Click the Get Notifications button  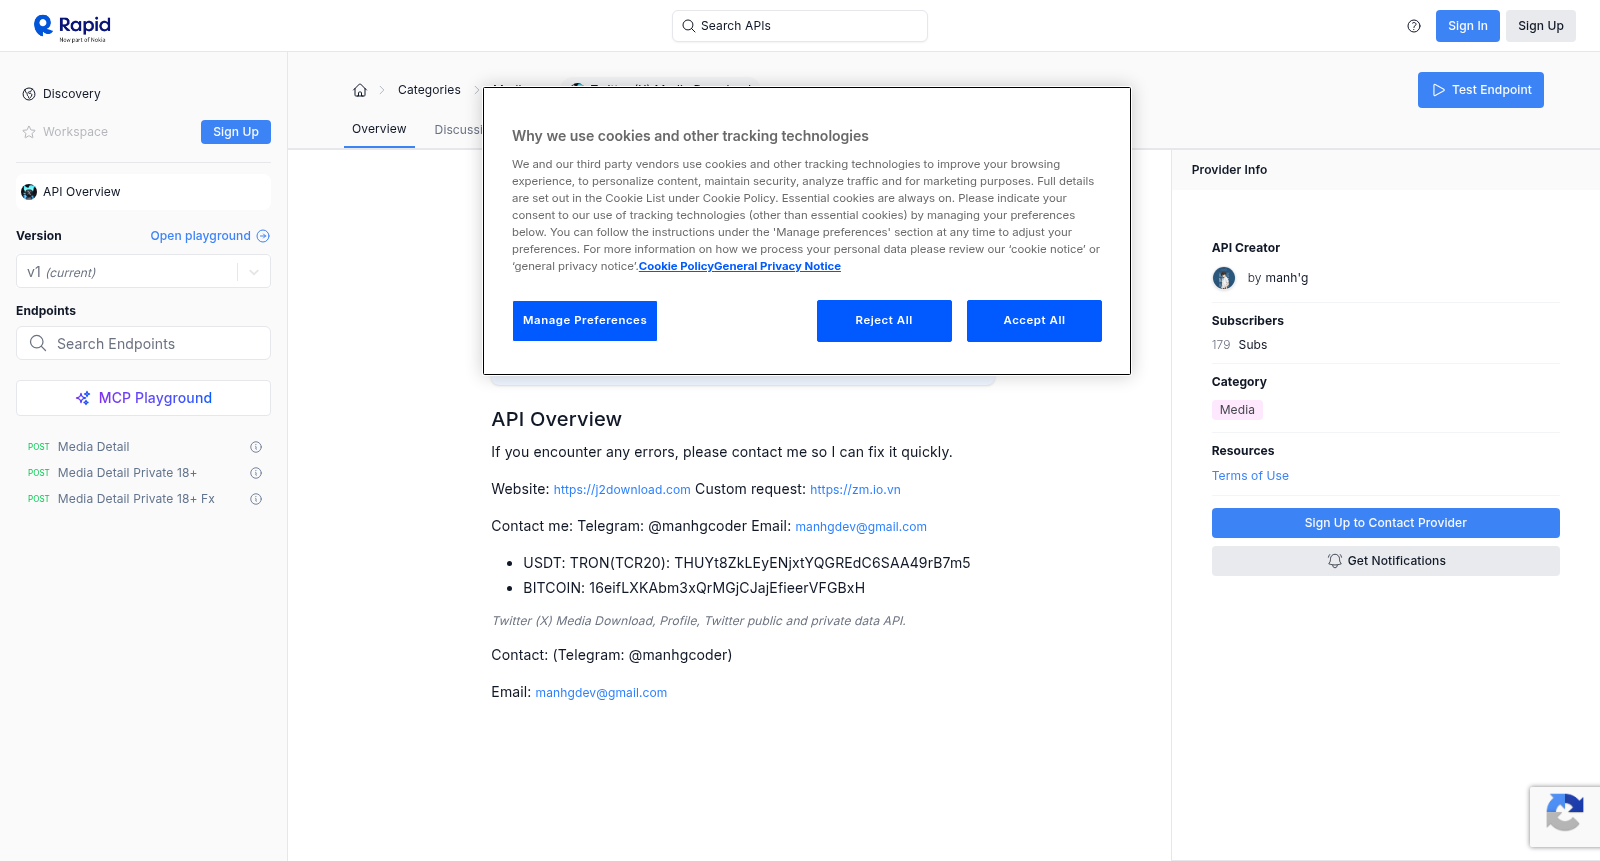tap(1386, 561)
